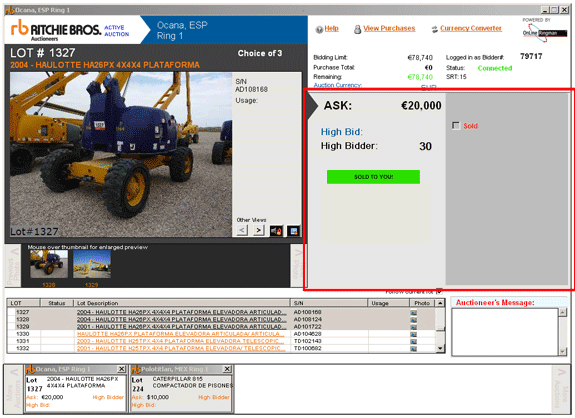This screenshot has height=418, width=575.
Task: Open photo icon for lot 1332 row
Action: [x=414, y=348]
